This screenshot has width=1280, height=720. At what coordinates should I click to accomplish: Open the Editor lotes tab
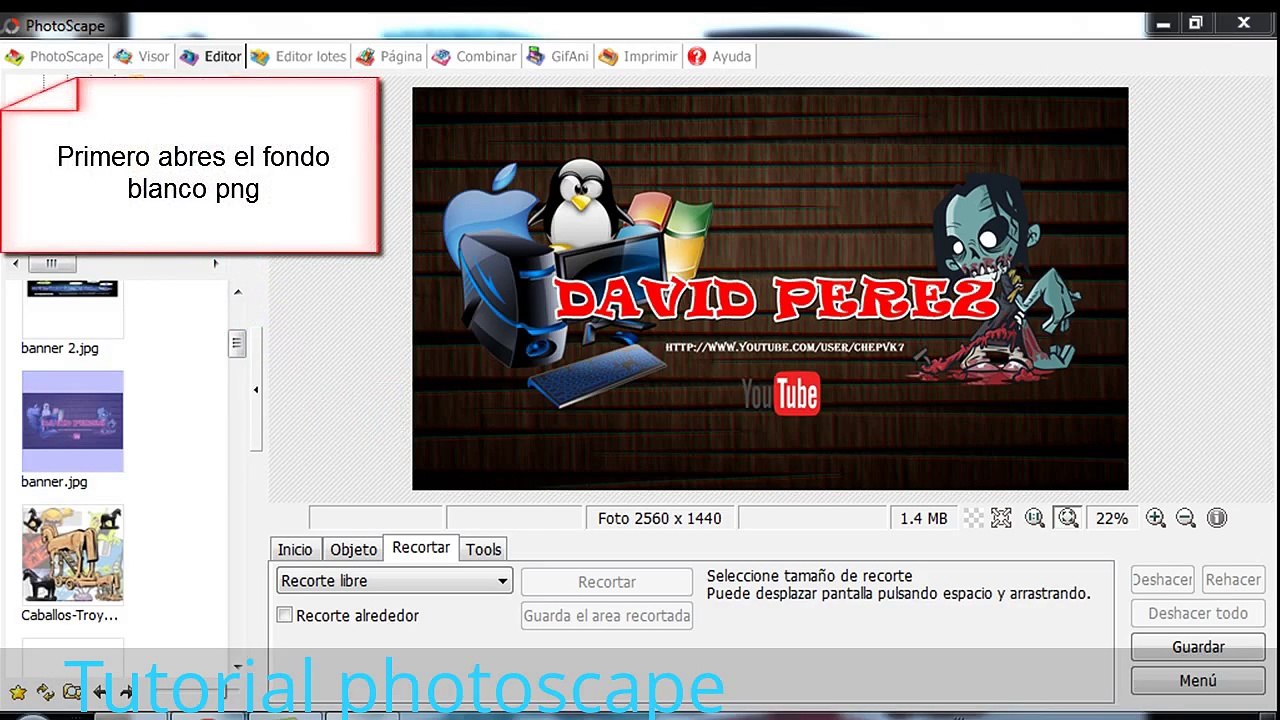tap(299, 56)
